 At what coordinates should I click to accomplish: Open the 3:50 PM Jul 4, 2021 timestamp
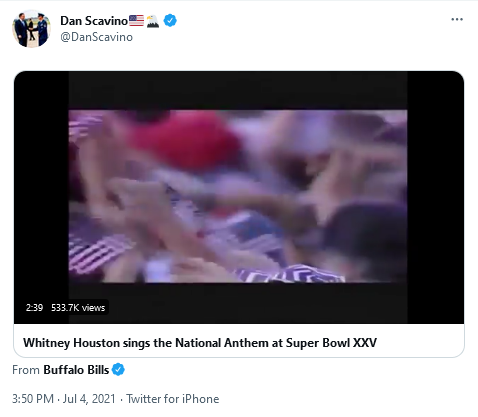point(64,399)
